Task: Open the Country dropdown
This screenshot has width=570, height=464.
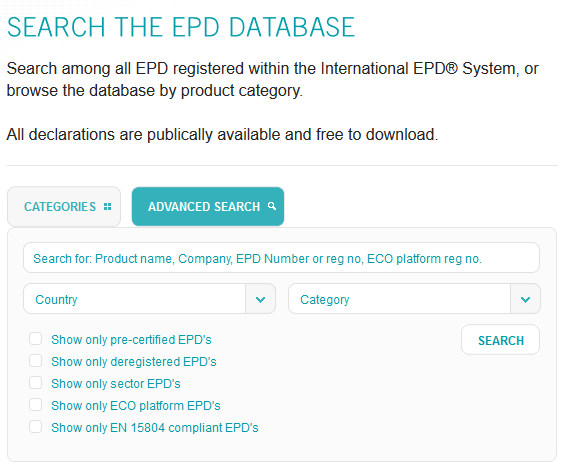Action: (x=149, y=299)
